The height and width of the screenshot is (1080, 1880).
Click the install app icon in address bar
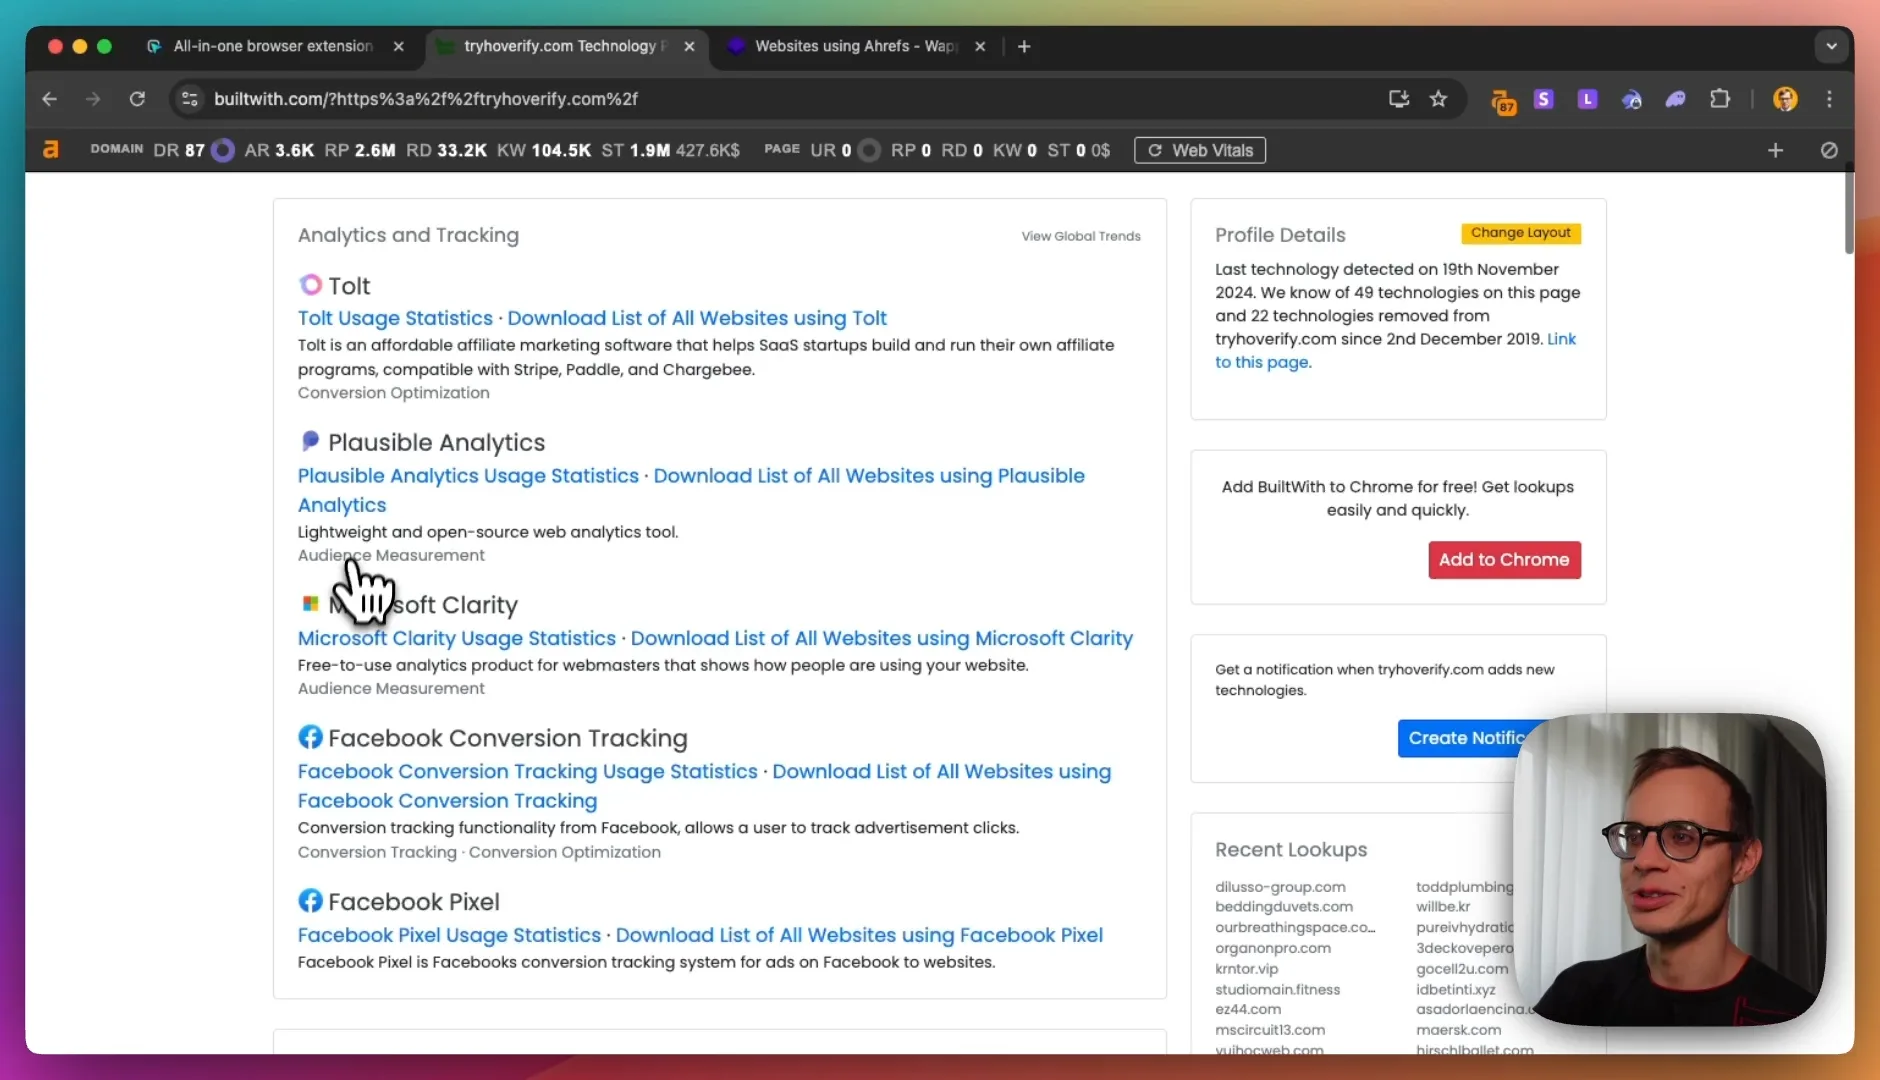click(1398, 99)
